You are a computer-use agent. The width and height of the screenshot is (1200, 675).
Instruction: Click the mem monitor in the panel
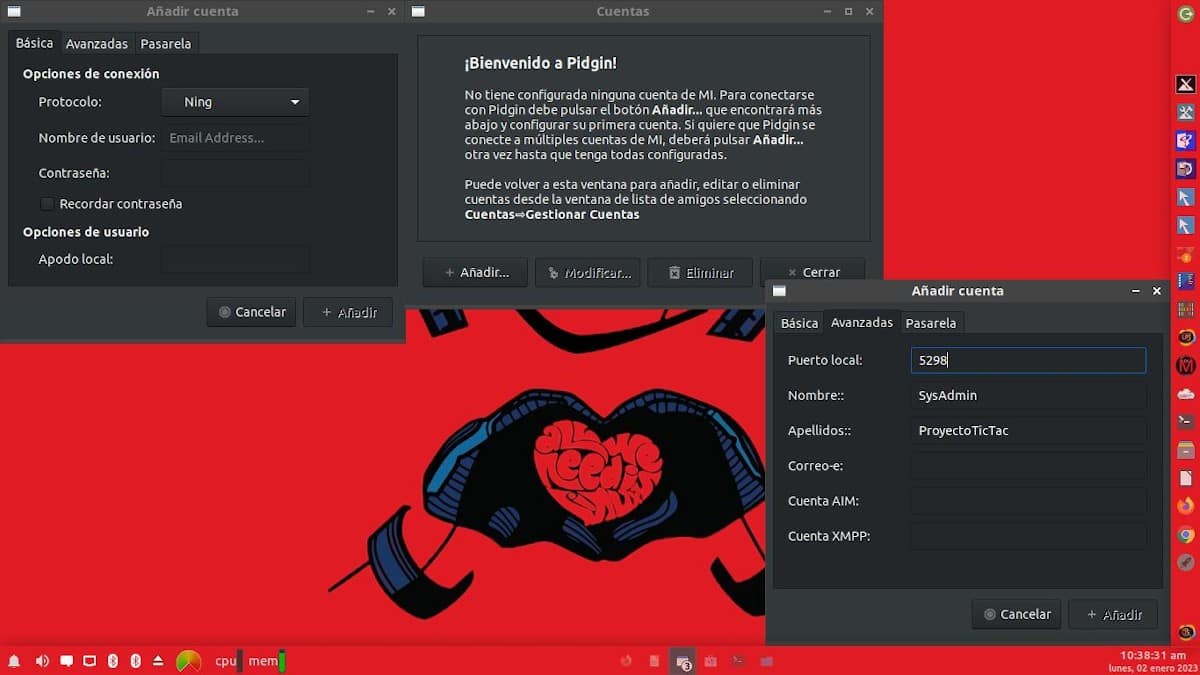coord(266,661)
